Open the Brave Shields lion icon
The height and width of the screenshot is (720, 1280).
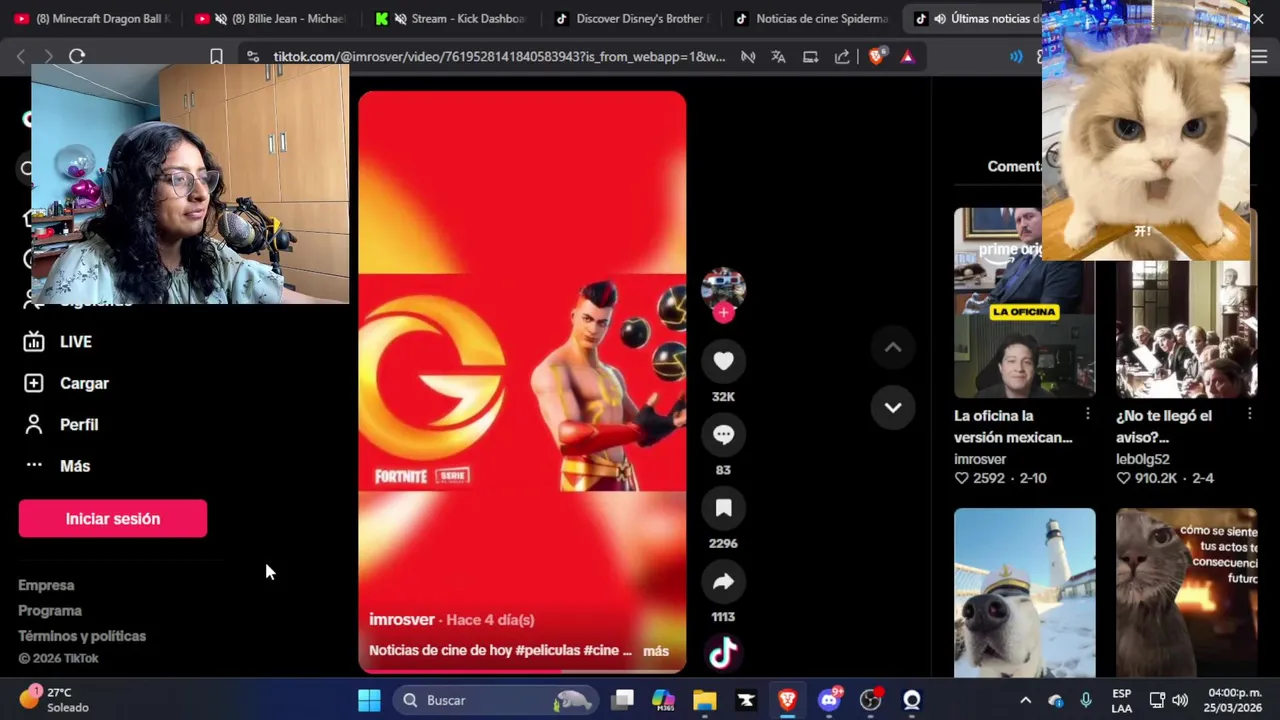pos(876,57)
